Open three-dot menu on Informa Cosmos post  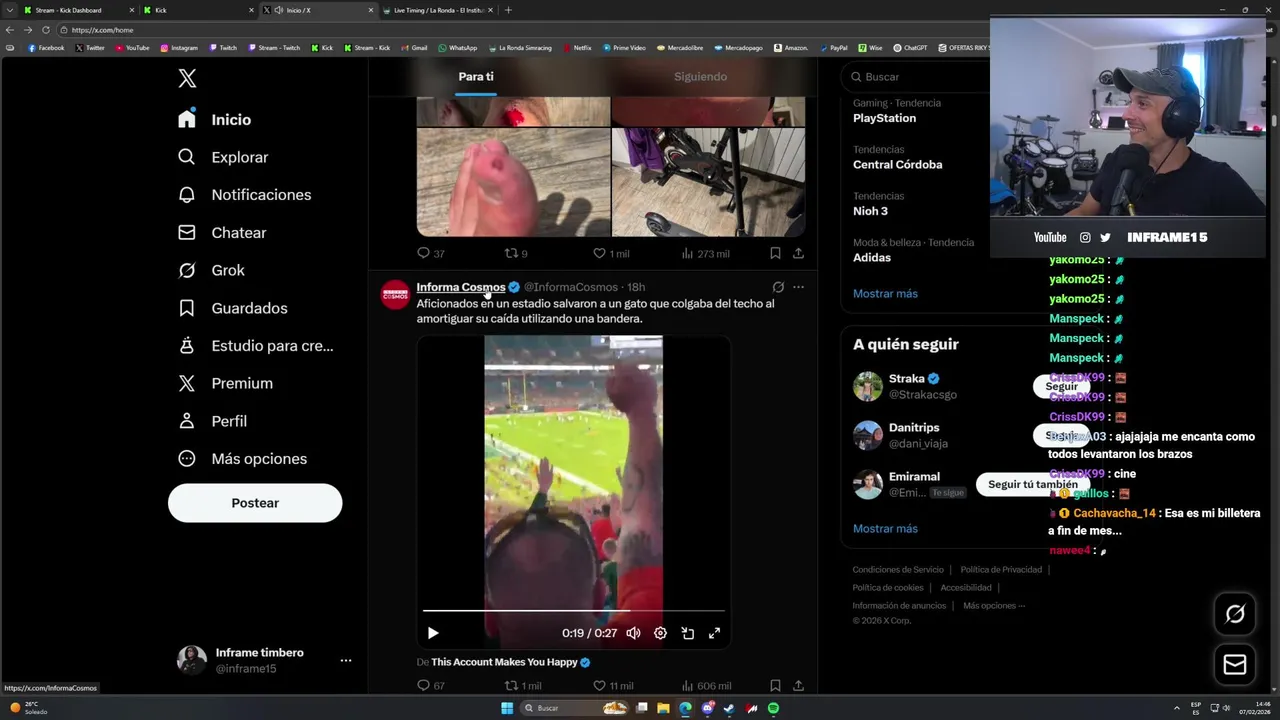click(798, 287)
